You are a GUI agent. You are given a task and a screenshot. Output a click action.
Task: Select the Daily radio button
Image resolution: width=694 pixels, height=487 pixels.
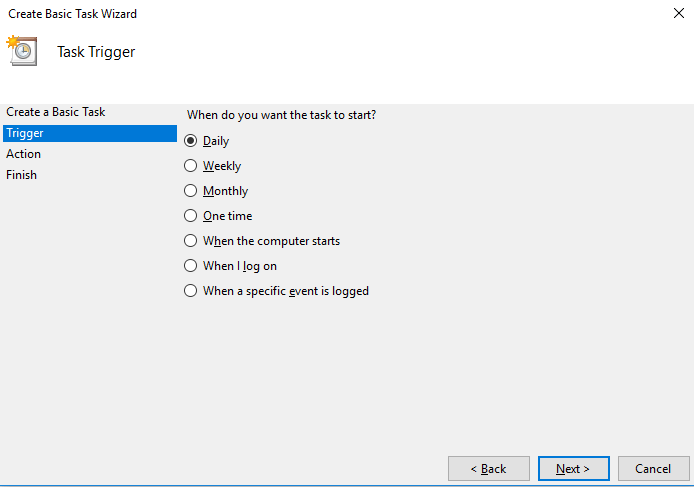(191, 141)
